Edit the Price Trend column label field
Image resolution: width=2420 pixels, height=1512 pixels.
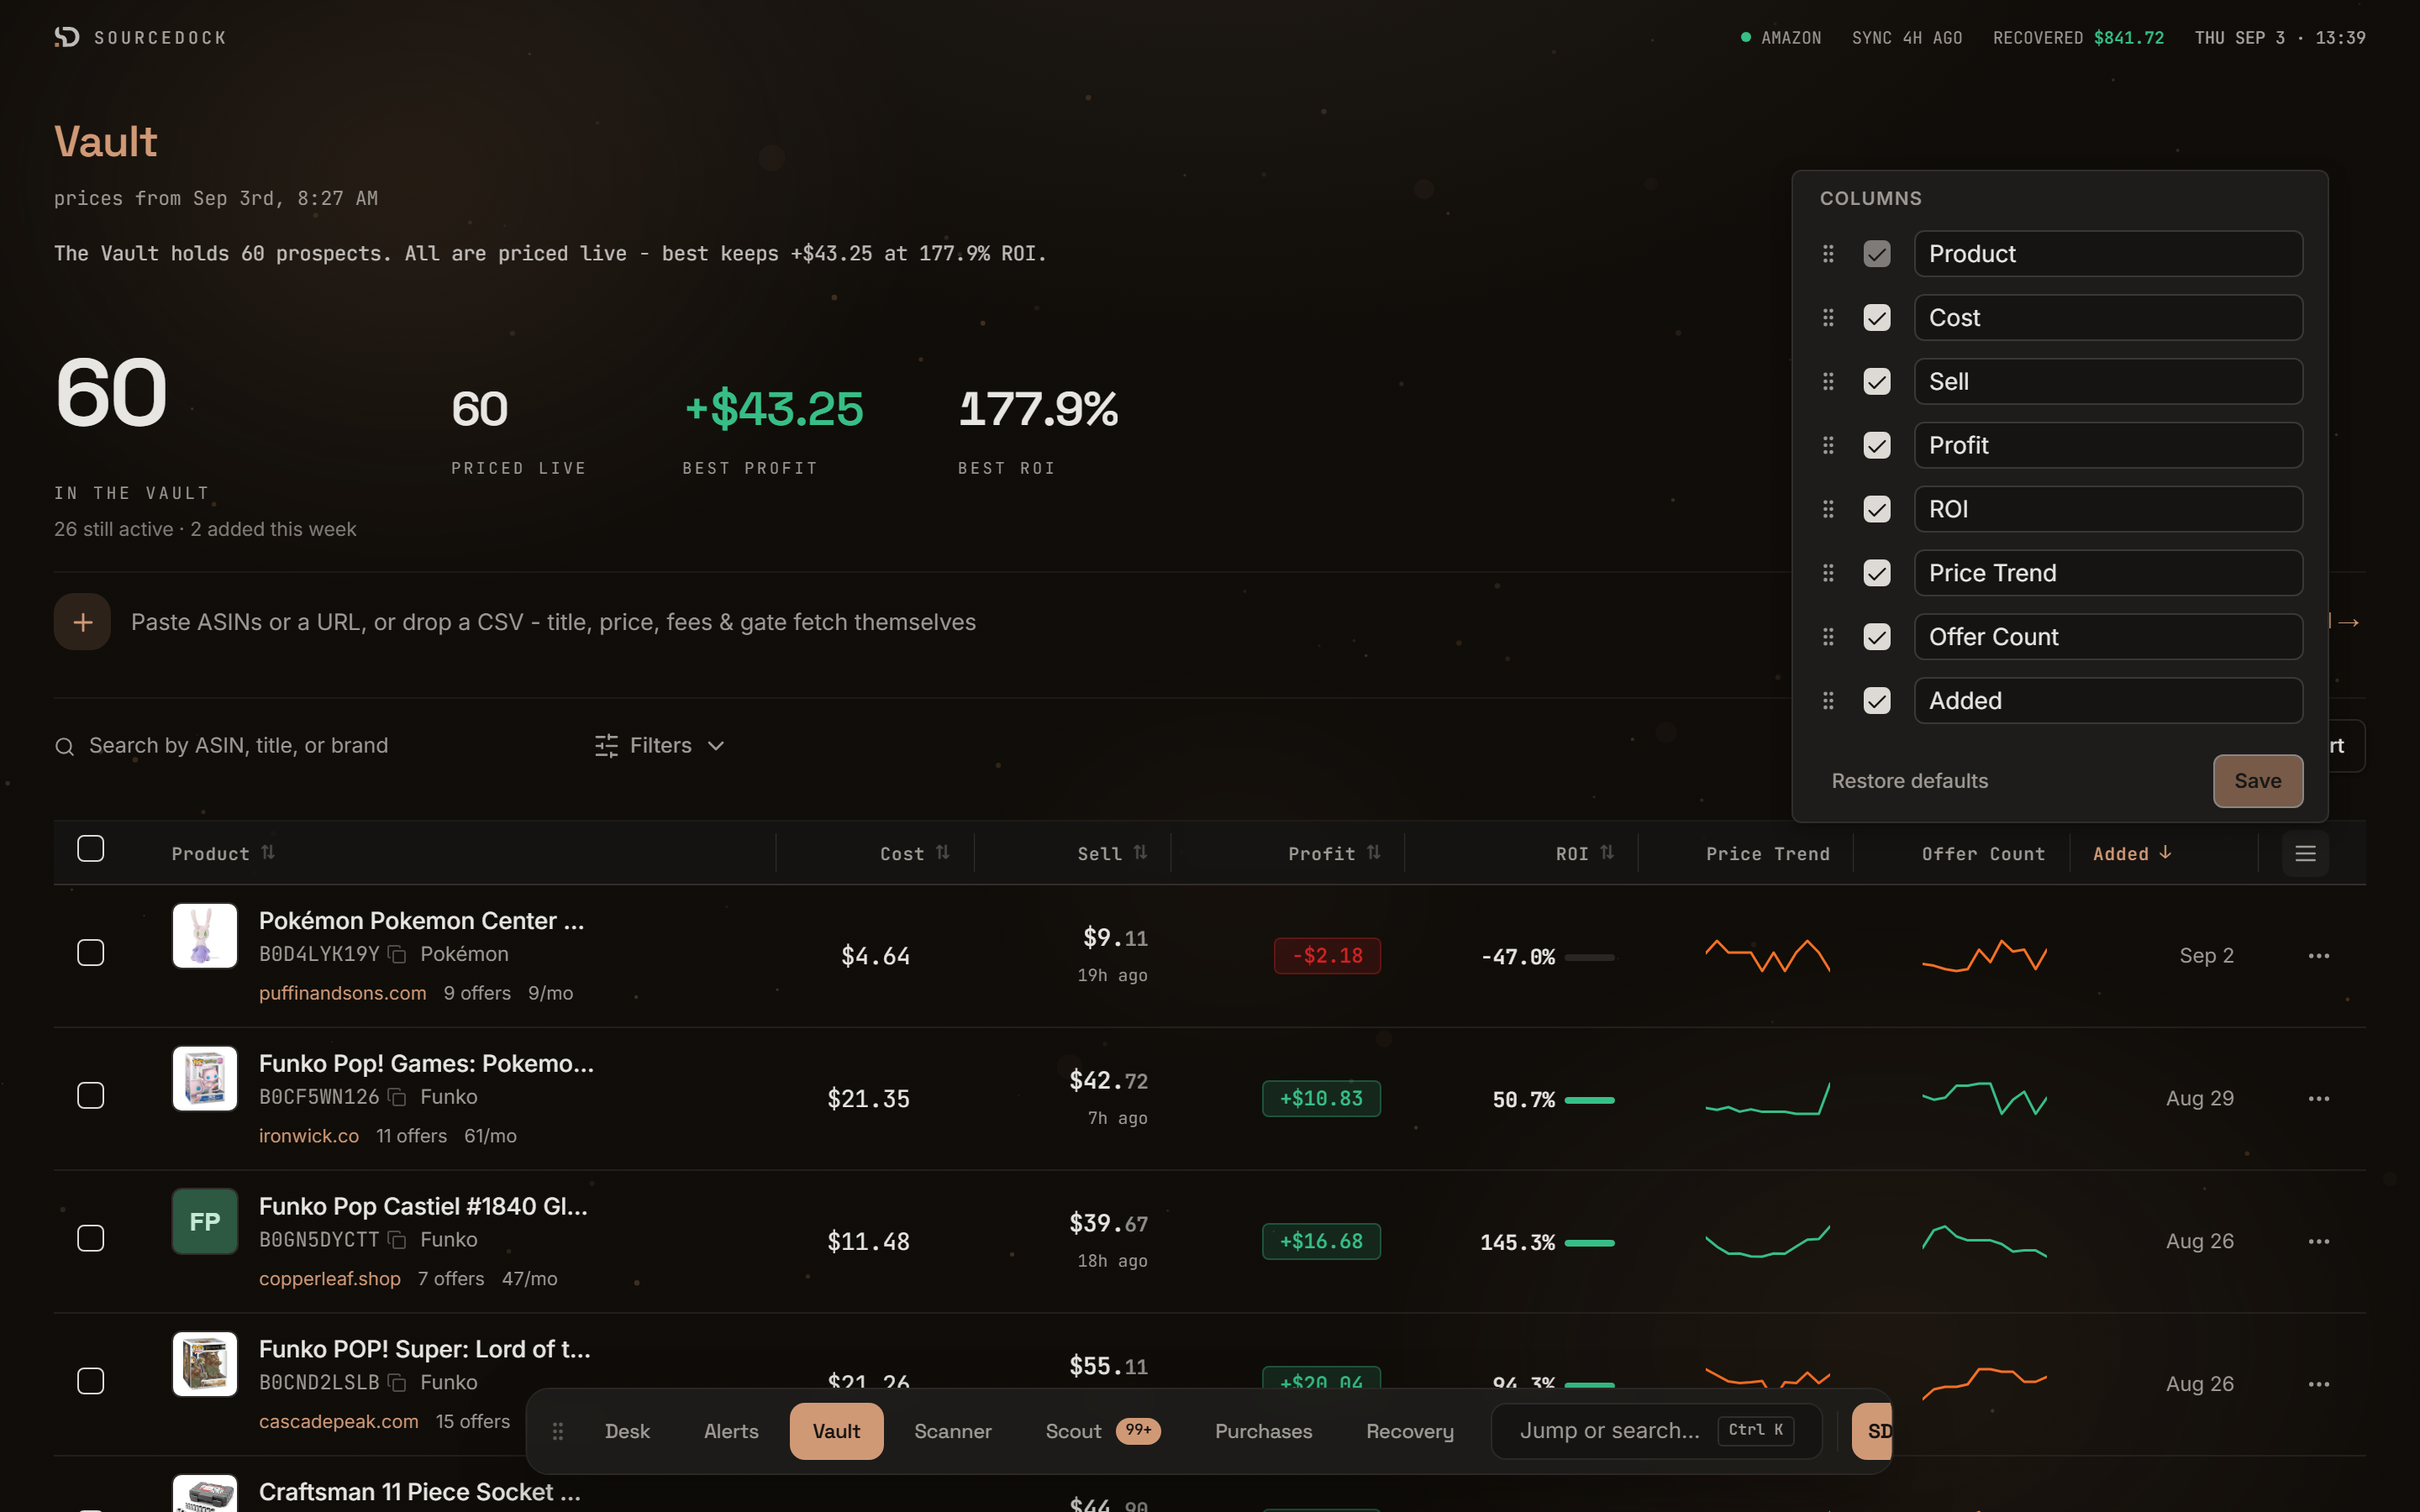point(2108,573)
